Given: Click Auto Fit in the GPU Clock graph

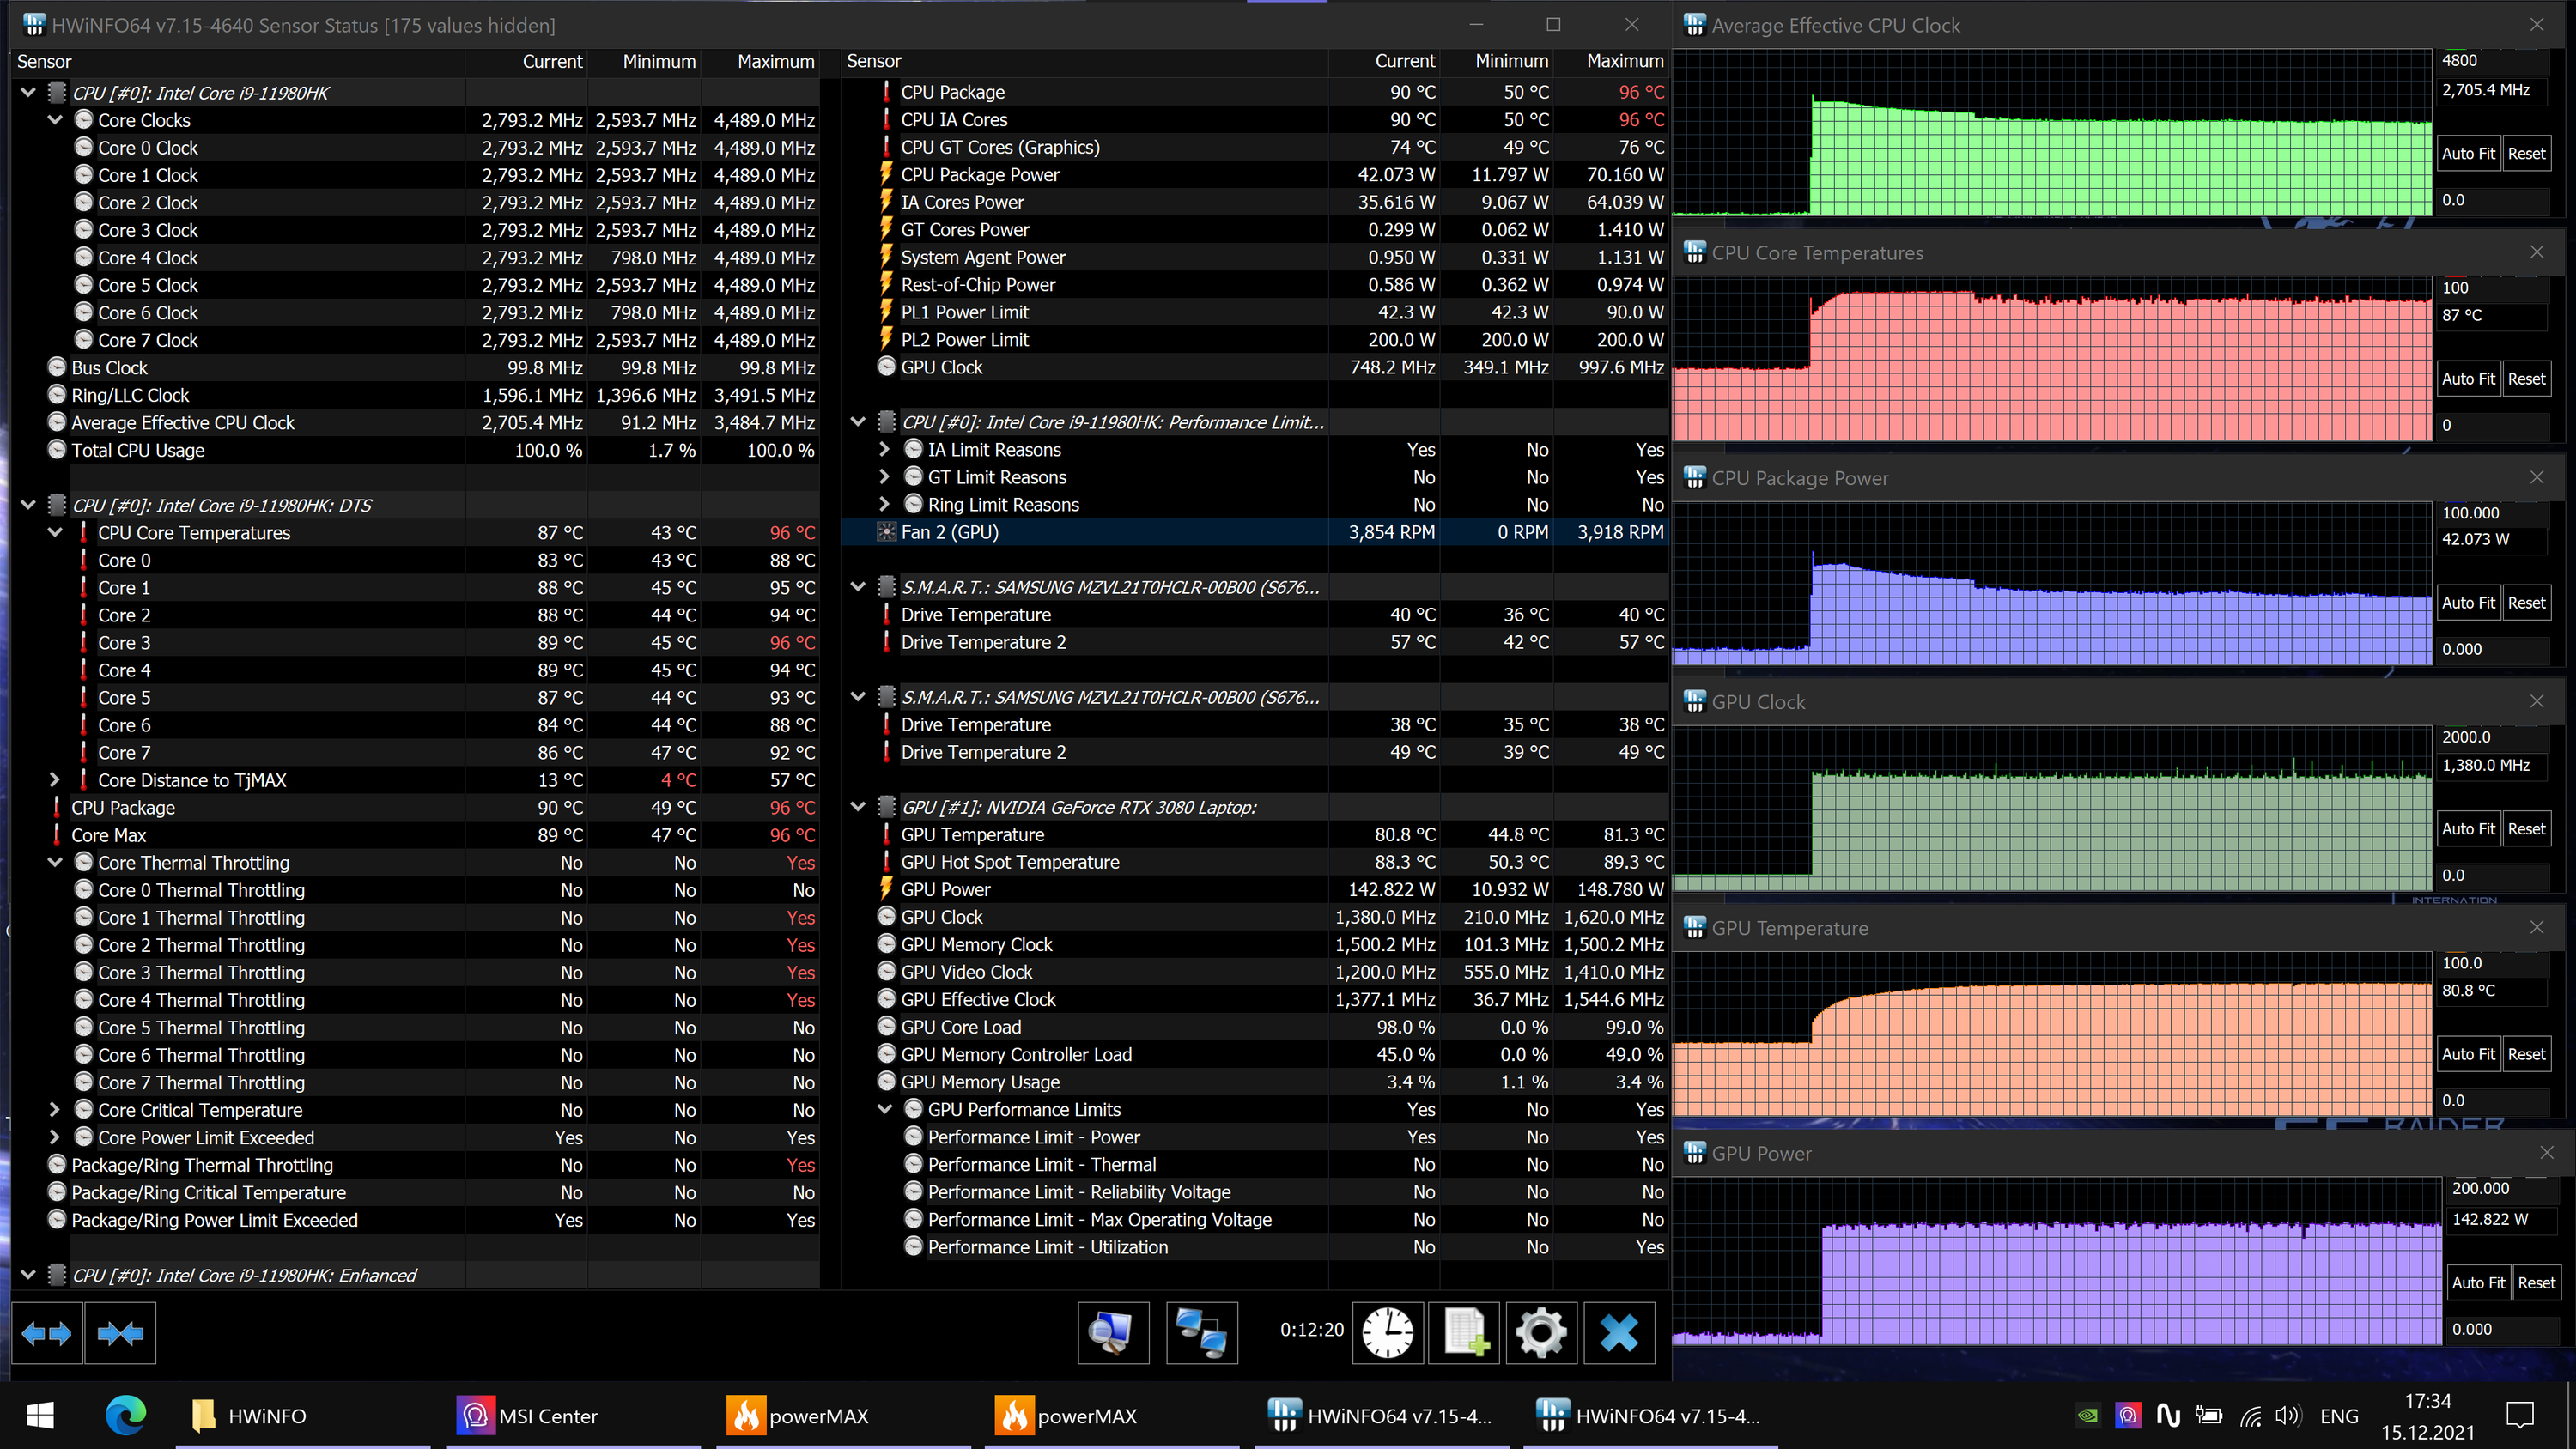Looking at the screenshot, I should 2467,829.
